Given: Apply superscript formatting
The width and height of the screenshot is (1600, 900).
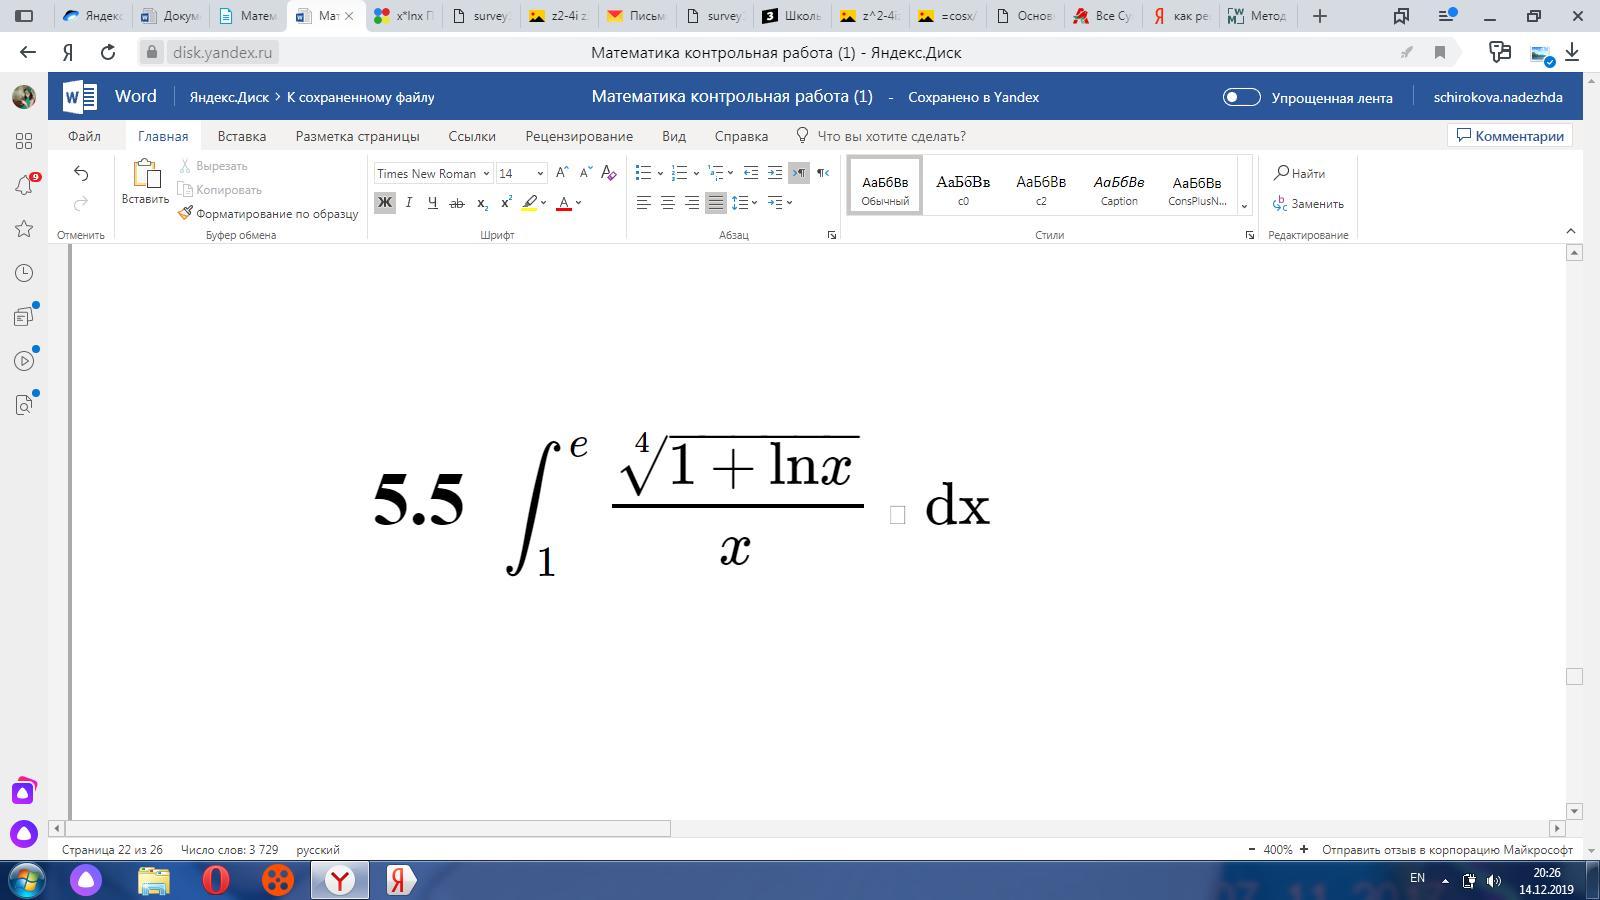Looking at the screenshot, I should point(506,203).
